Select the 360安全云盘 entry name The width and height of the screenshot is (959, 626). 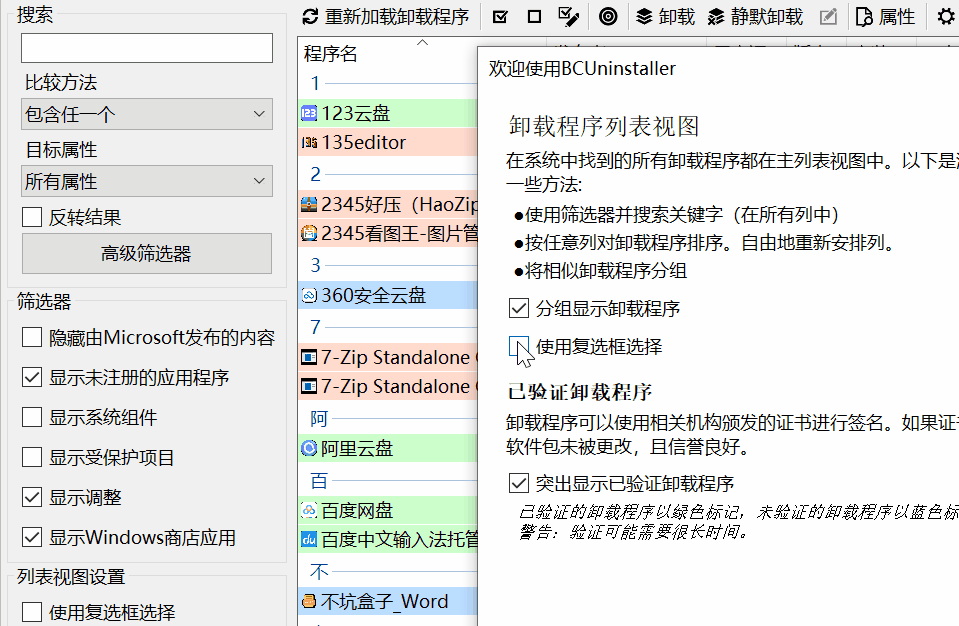[x=374, y=296]
